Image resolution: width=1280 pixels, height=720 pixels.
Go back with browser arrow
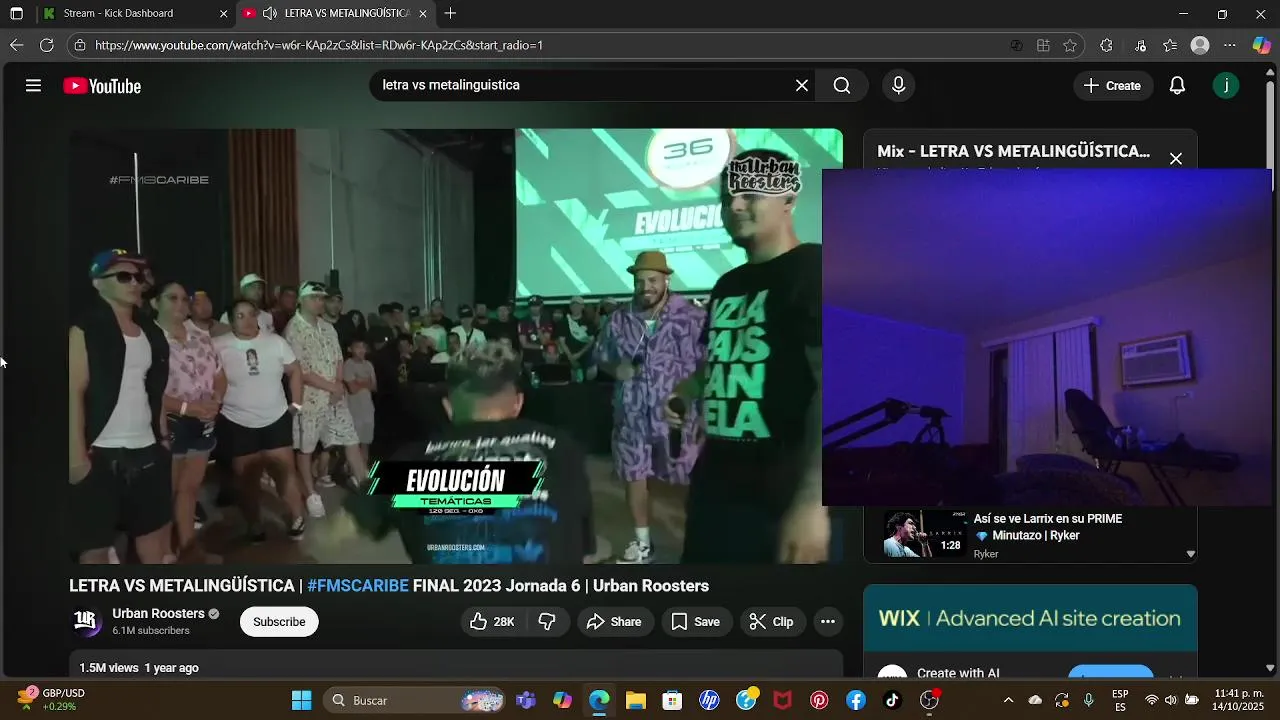coord(17,45)
